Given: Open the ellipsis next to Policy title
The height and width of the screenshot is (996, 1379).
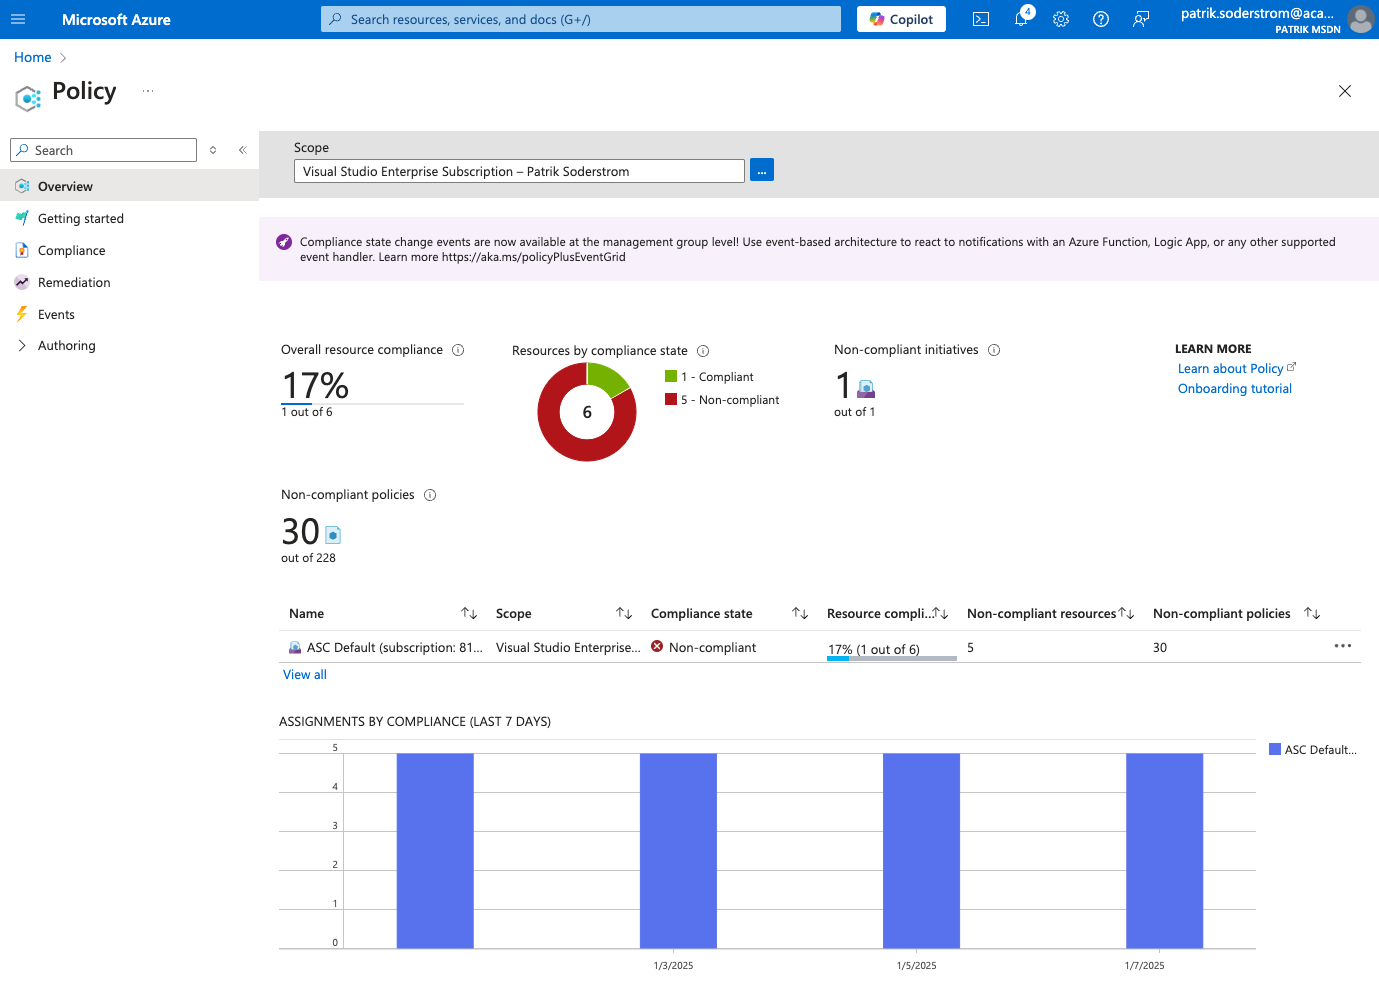Looking at the screenshot, I should coord(148,91).
